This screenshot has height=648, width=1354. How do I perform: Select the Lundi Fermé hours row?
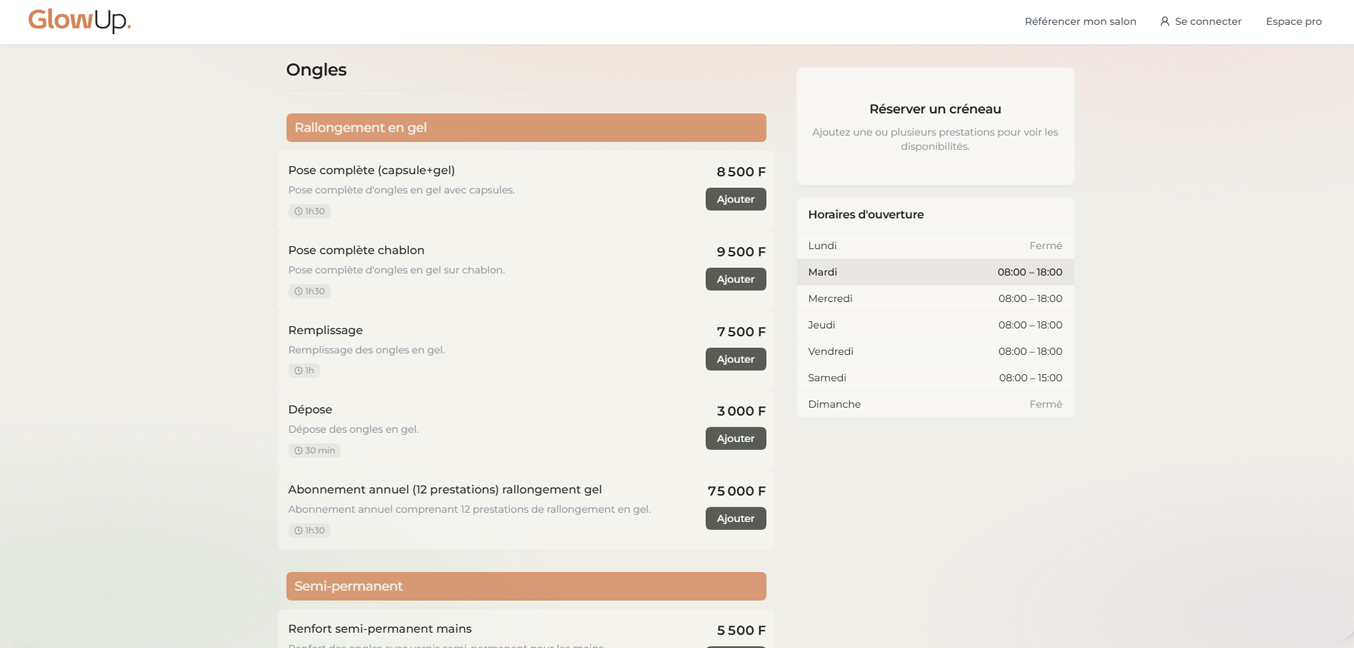[x=935, y=246]
